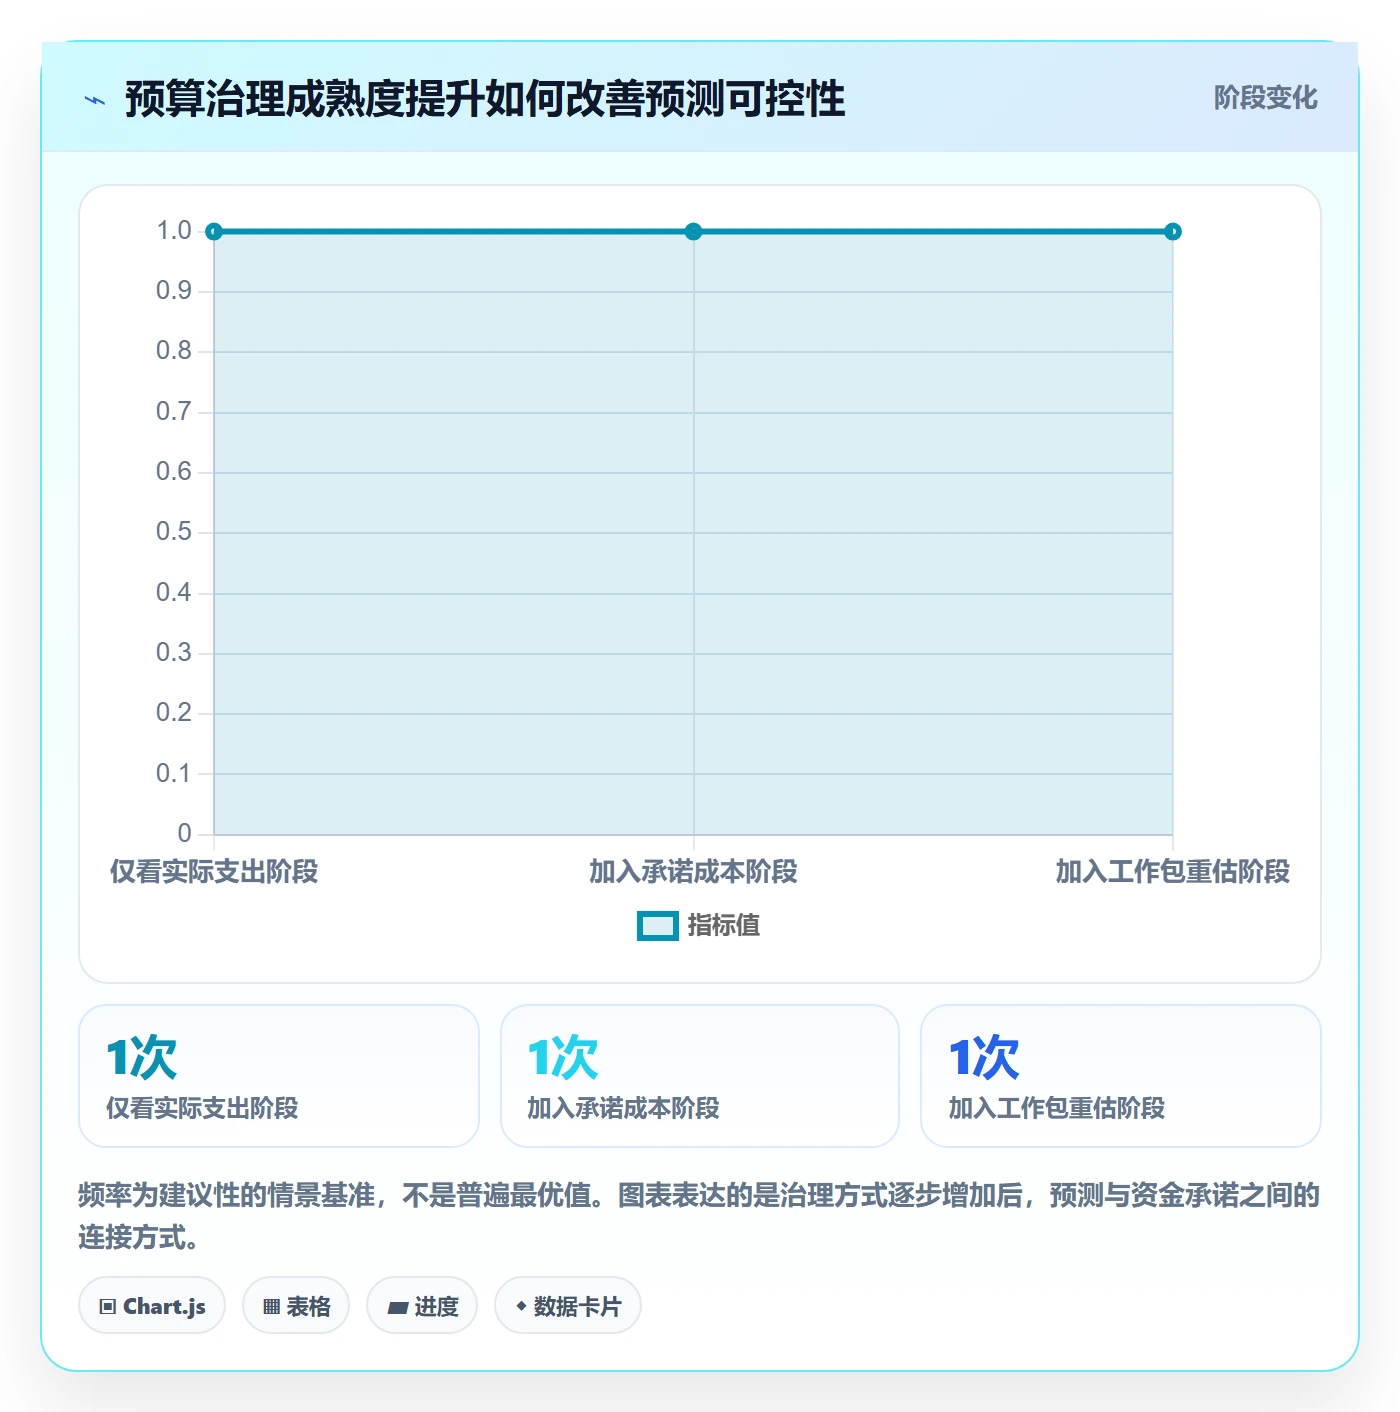Image resolution: width=1400 pixels, height=1412 pixels.
Task: Select the 1次 加入承诺成本阶段 card
Action: click(x=700, y=1076)
